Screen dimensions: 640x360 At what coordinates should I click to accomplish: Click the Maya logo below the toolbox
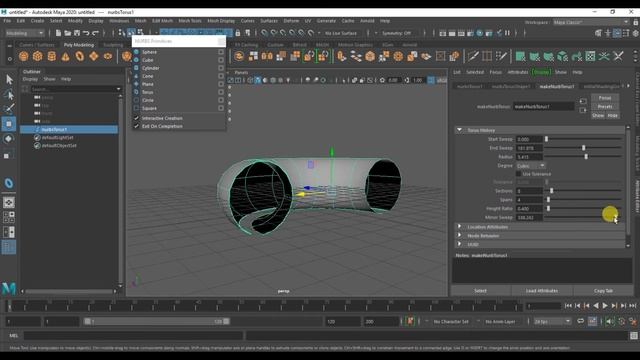[x=9, y=289]
